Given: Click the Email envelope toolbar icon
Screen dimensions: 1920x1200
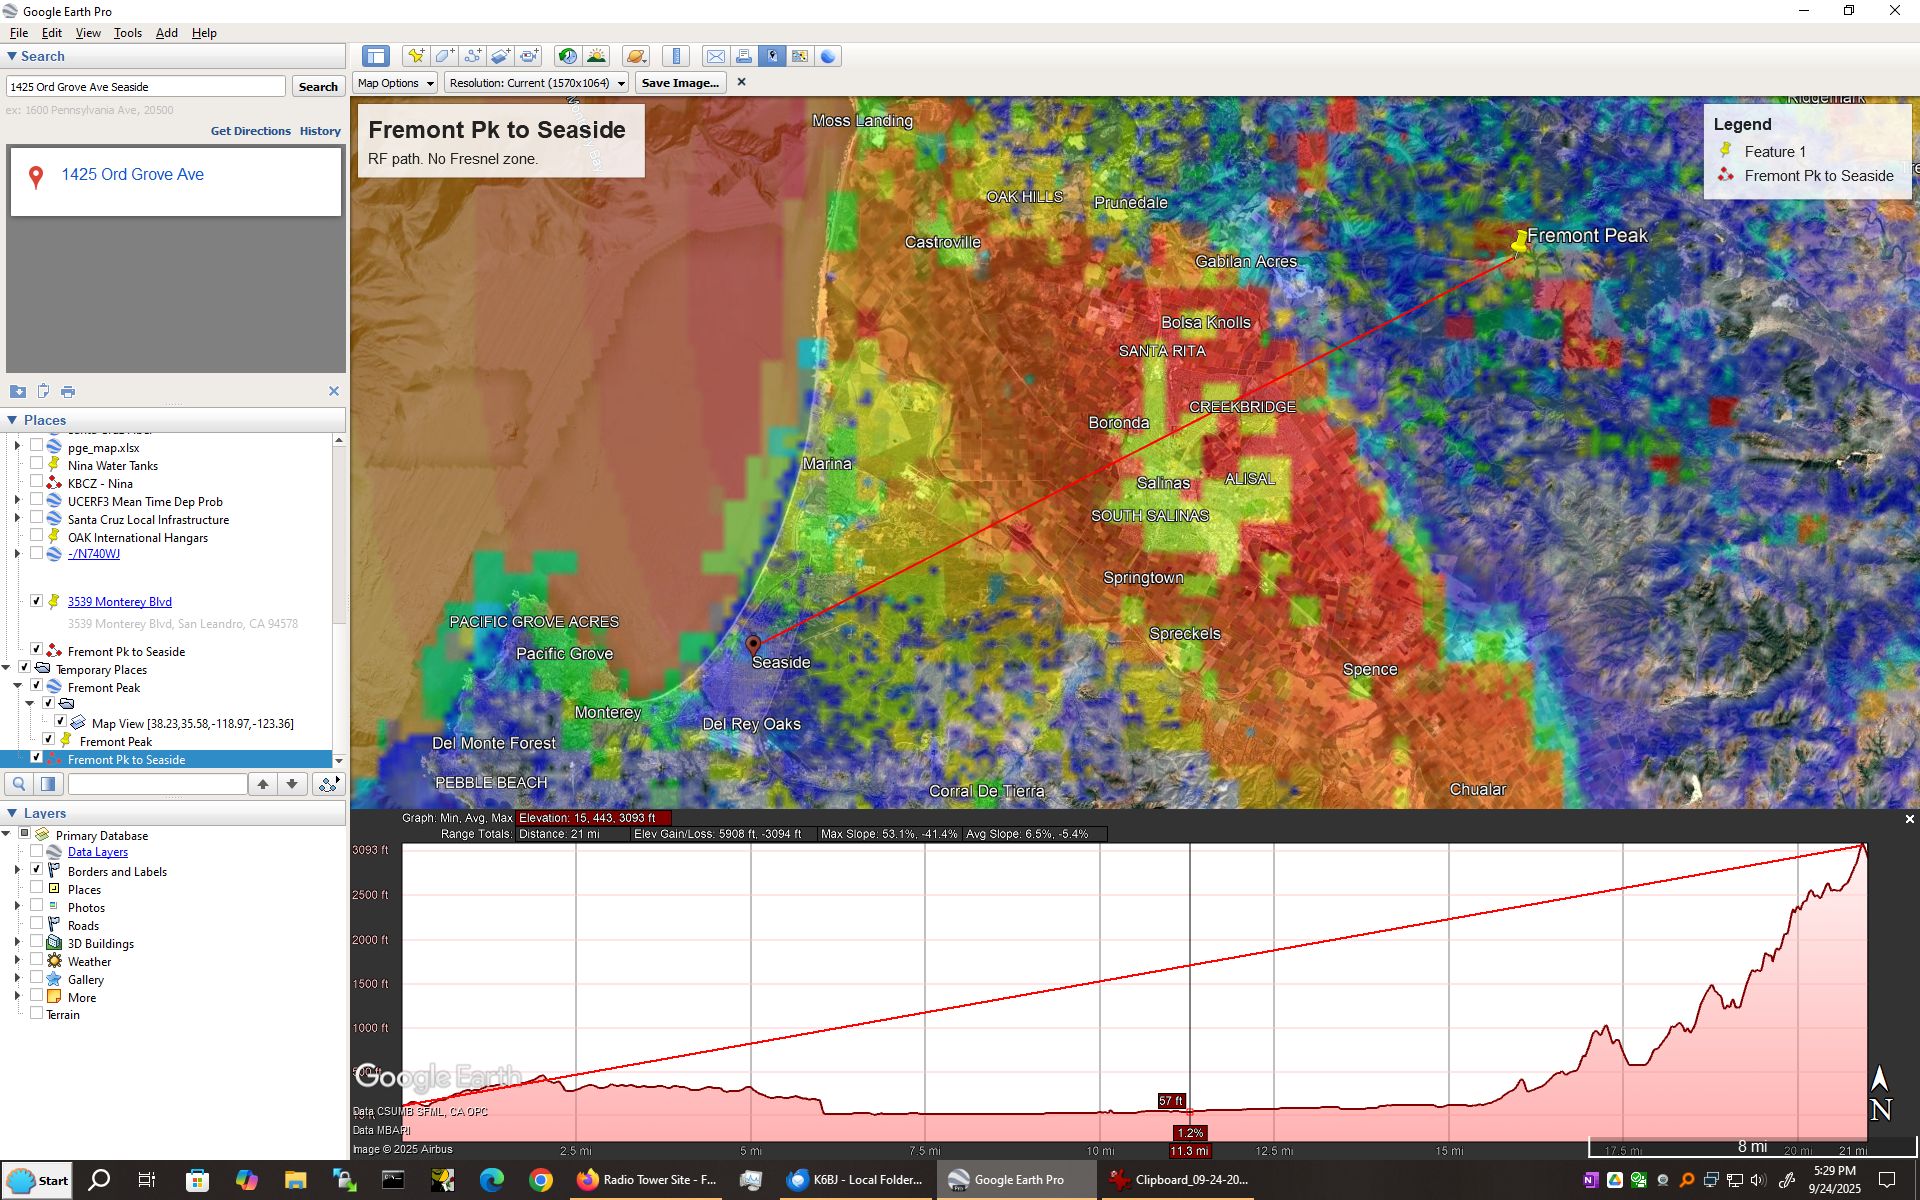Looking at the screenshot, I should coord(715,56).
